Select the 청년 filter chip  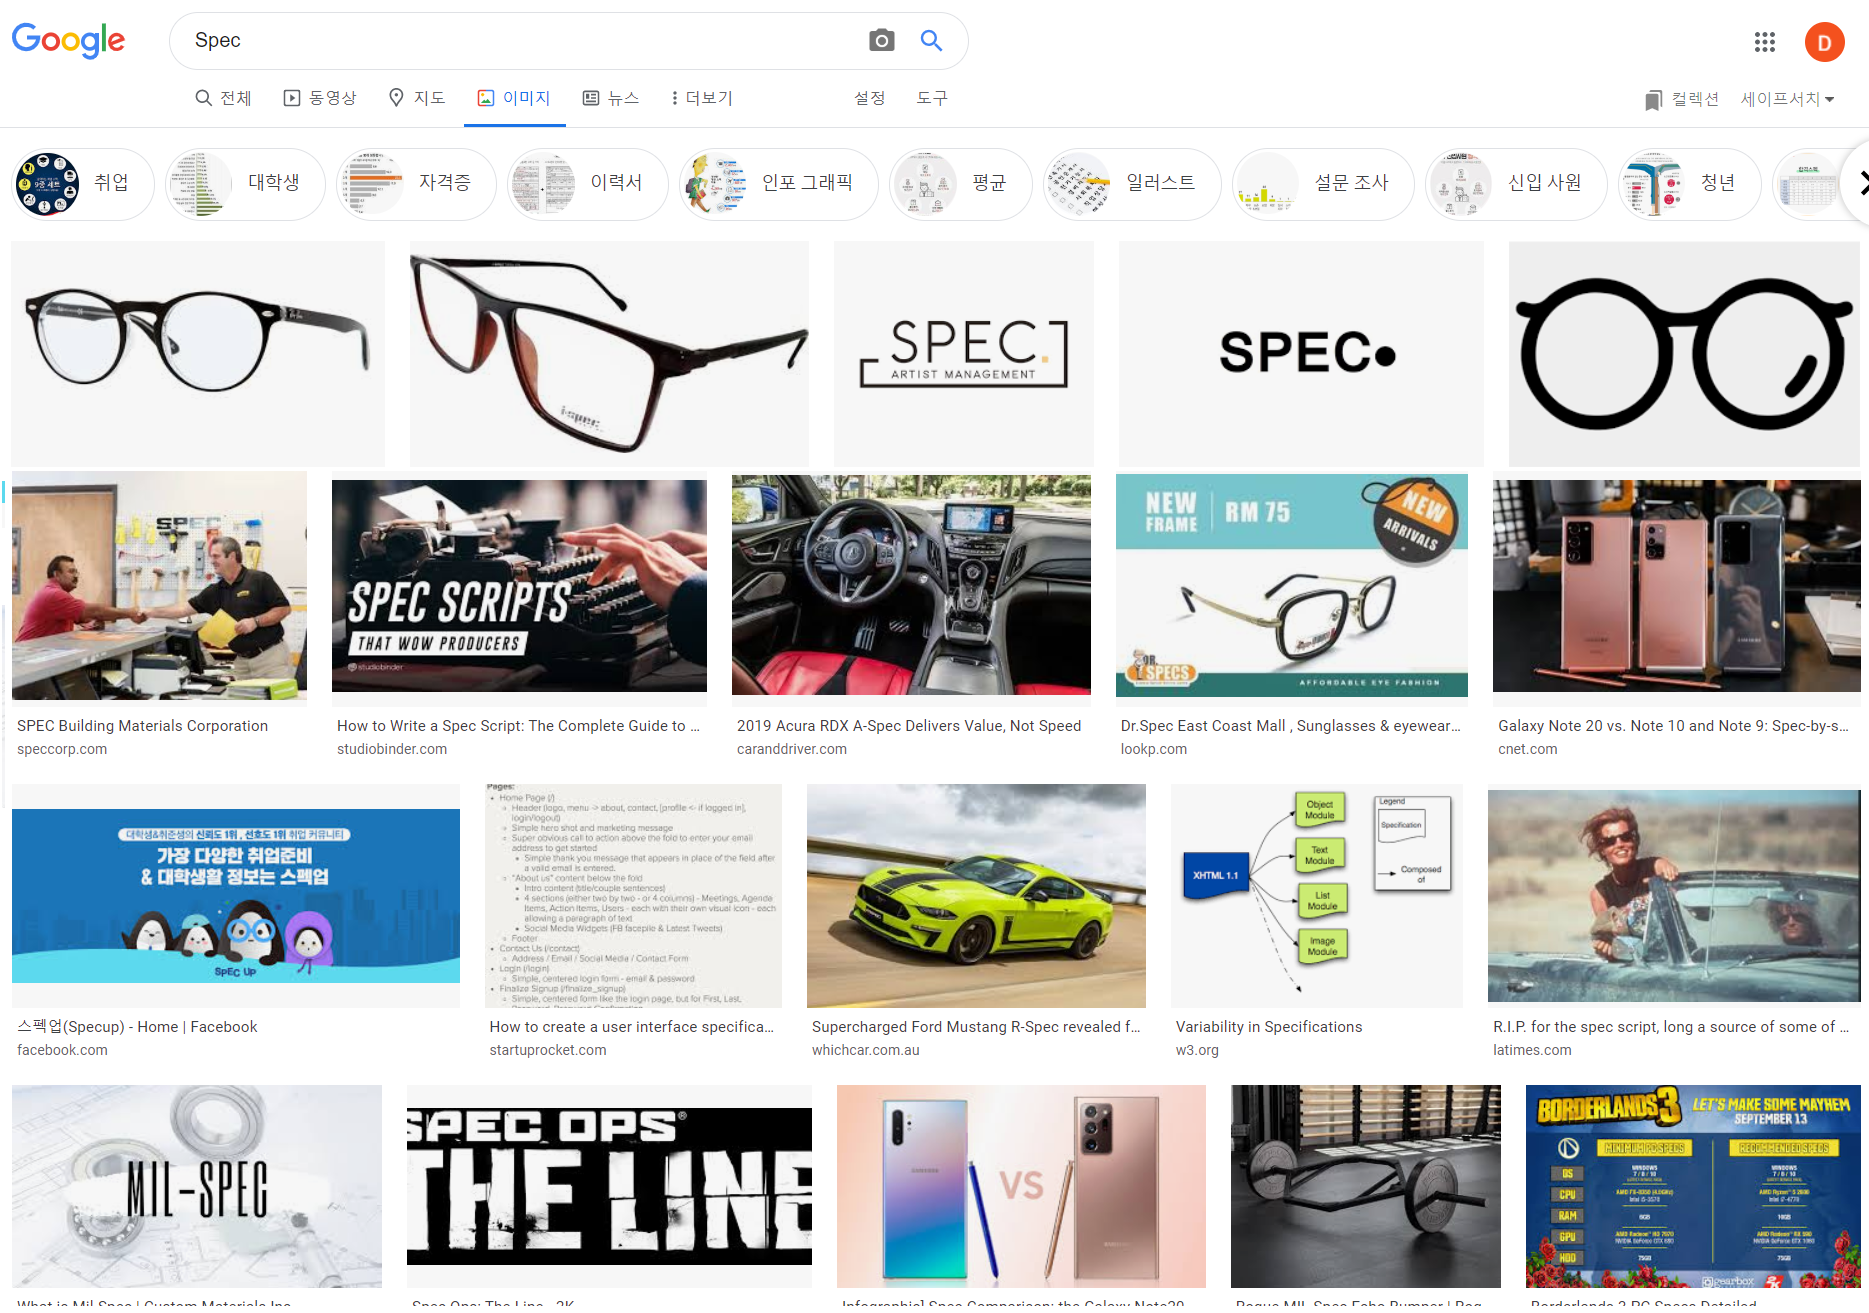1689,184
